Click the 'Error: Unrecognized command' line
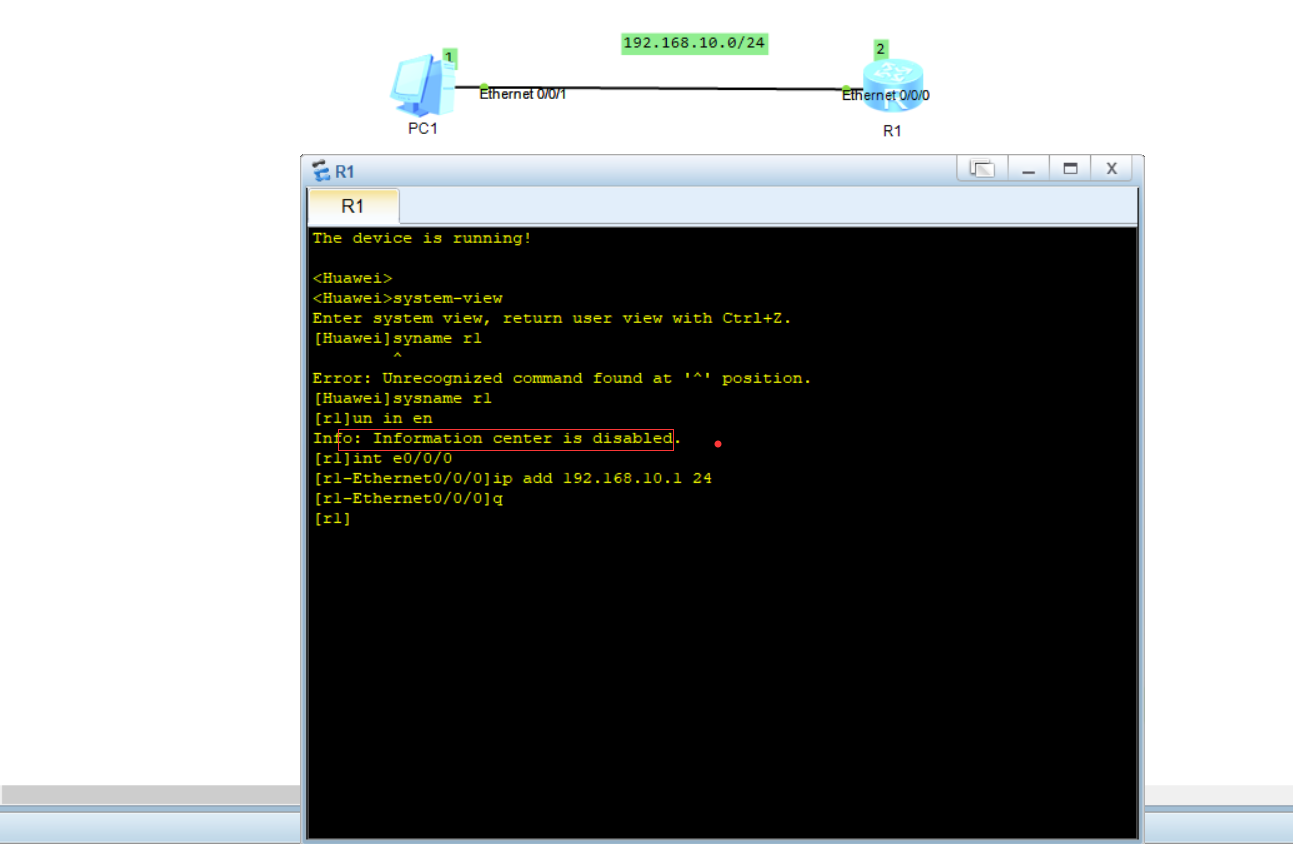Viewport: 1293px width, 844px height. click(562, 378)
